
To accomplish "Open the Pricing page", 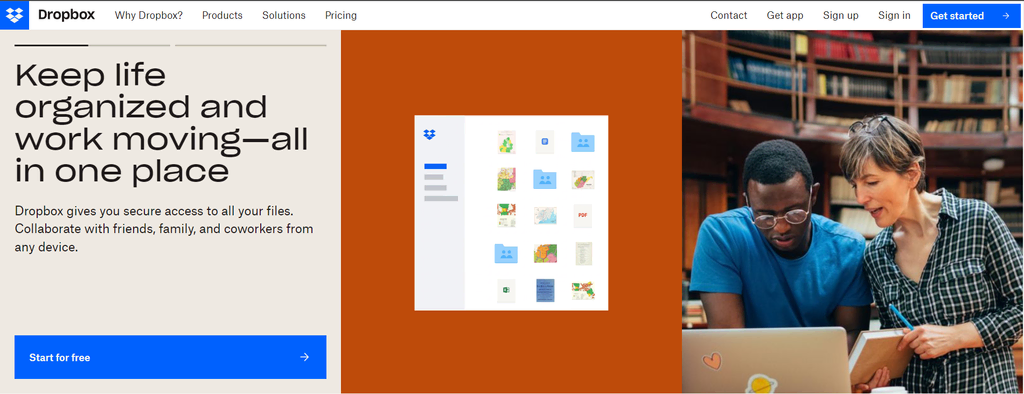I will 341,15.
